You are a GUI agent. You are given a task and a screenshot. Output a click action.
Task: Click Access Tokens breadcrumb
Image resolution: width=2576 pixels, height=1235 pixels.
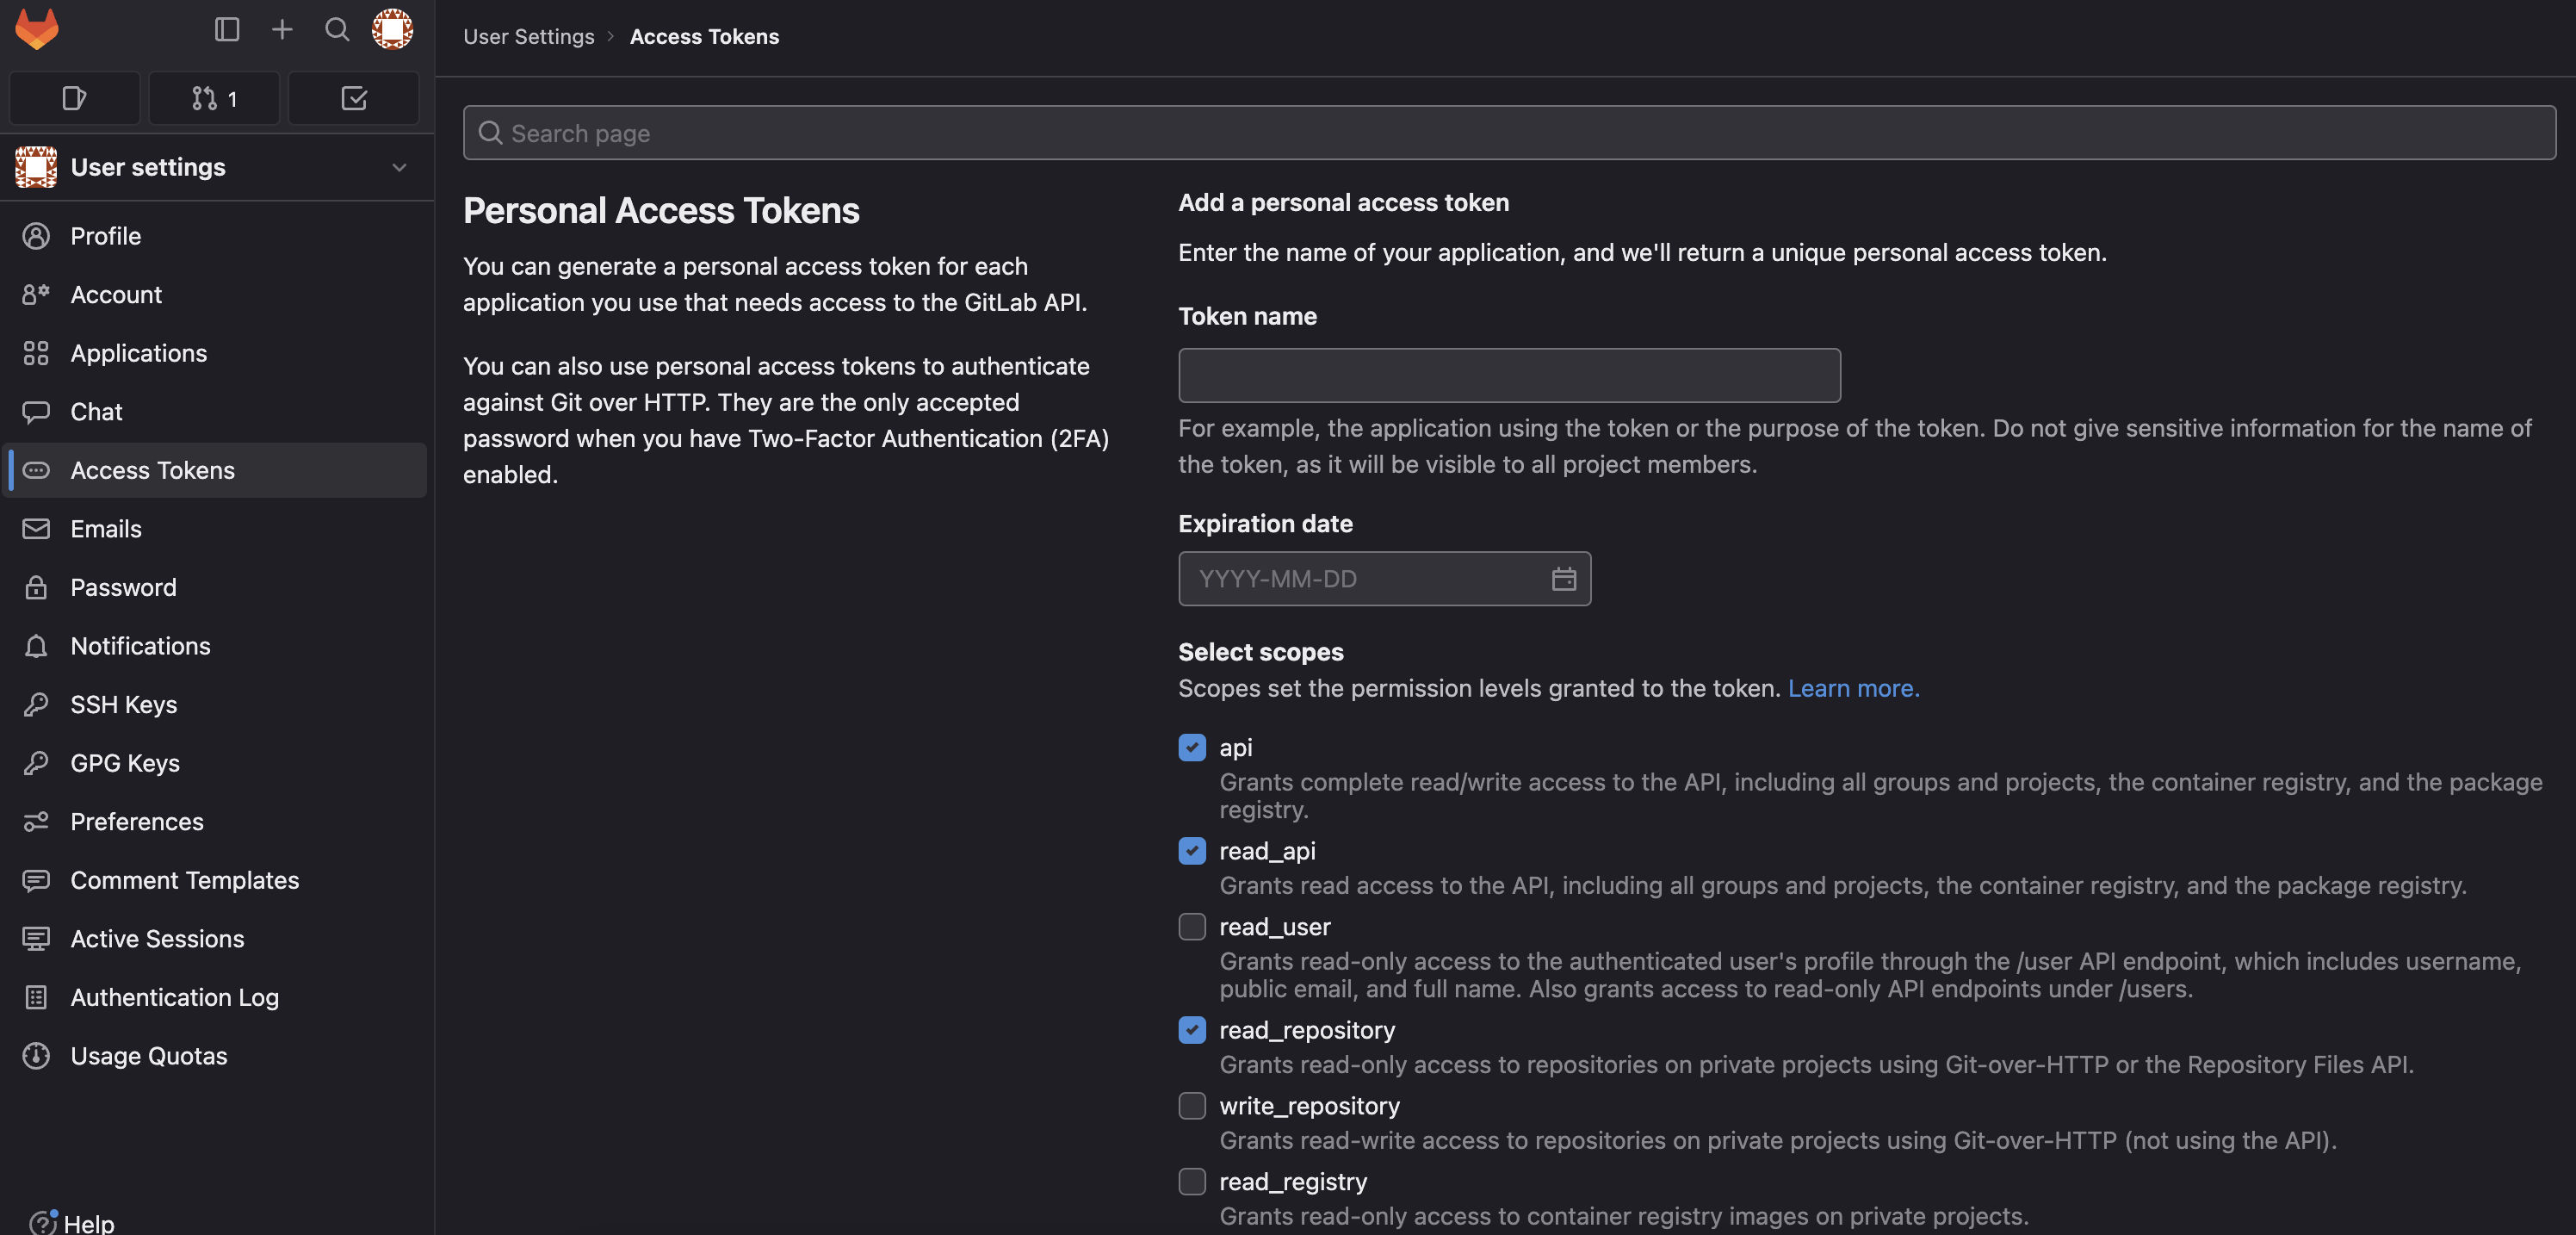pos(704,37)
